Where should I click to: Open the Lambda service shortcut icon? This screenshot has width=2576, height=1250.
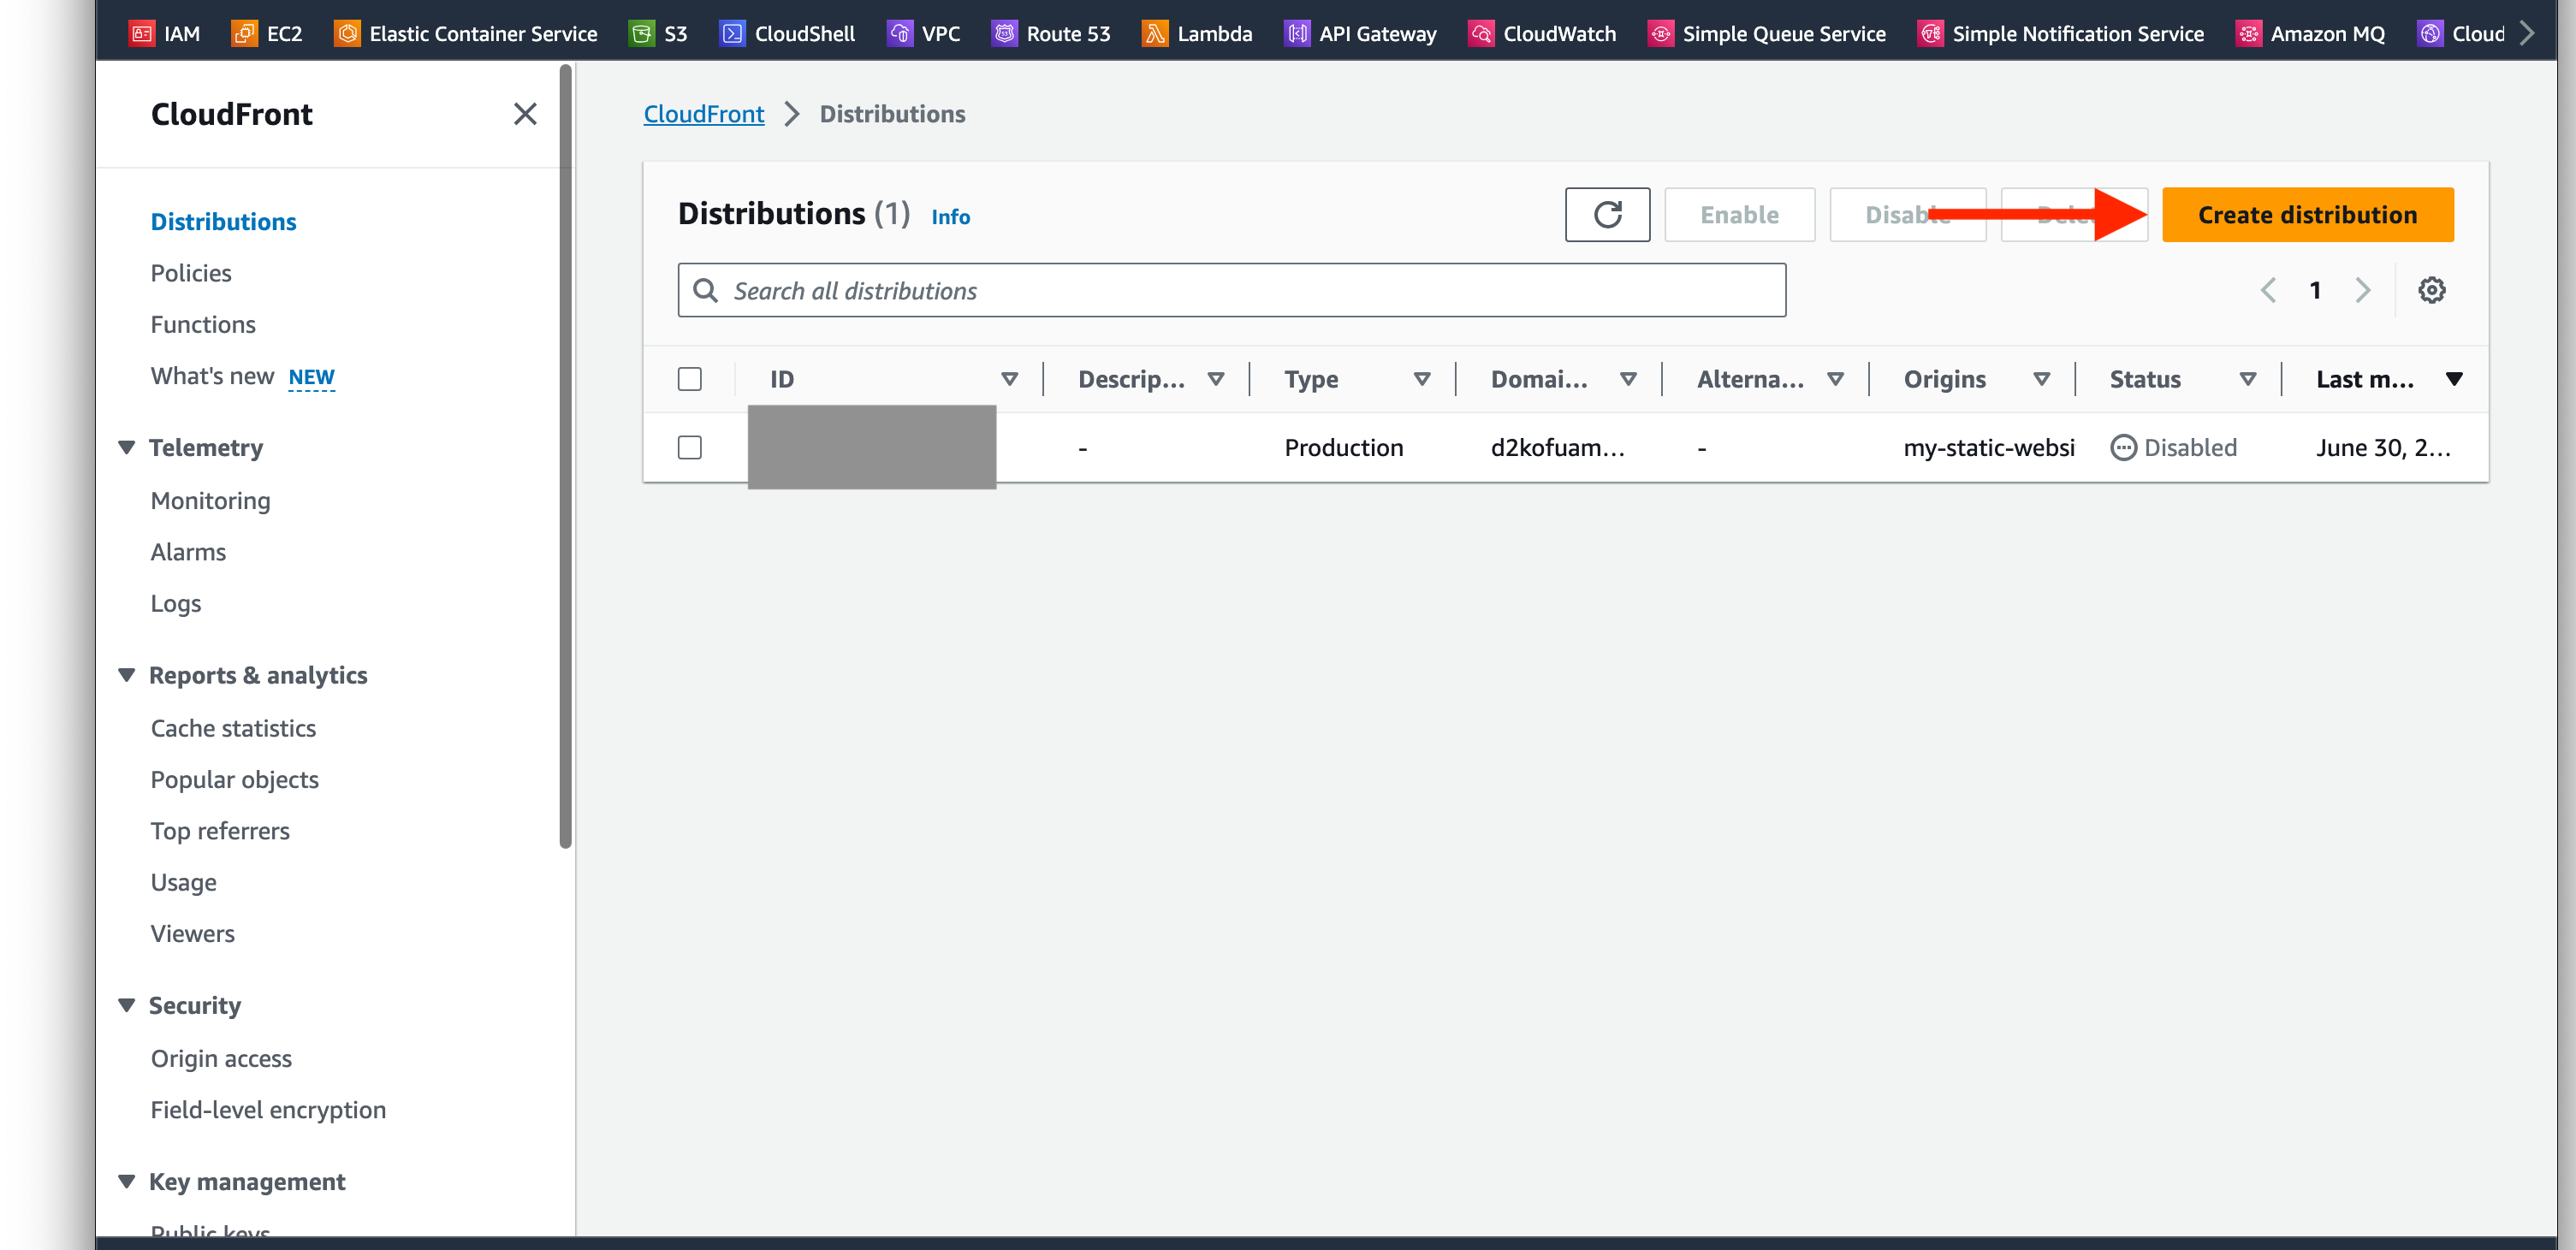tap(1155, 33)
